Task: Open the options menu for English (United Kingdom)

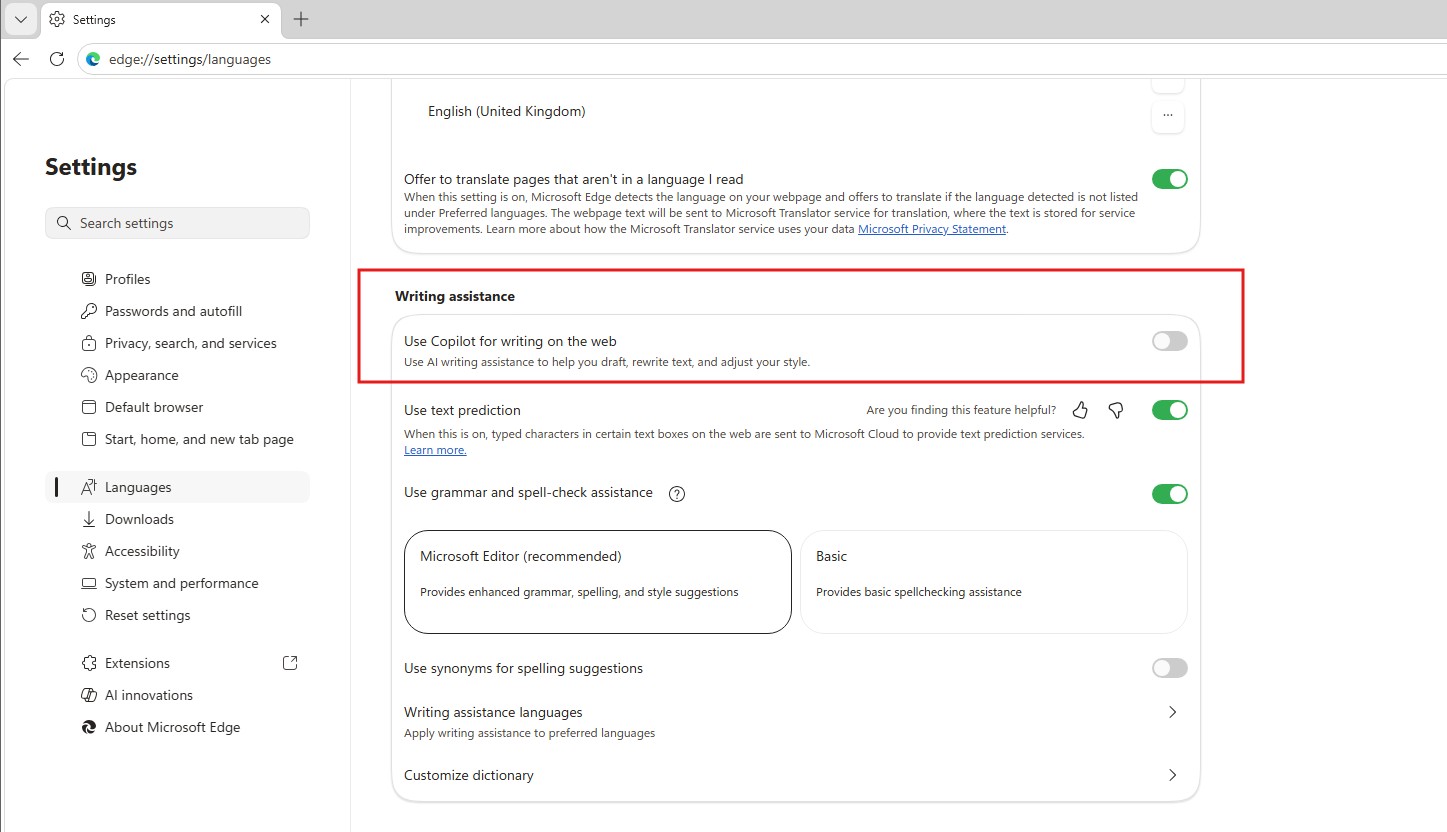Action: (1167, 116)
